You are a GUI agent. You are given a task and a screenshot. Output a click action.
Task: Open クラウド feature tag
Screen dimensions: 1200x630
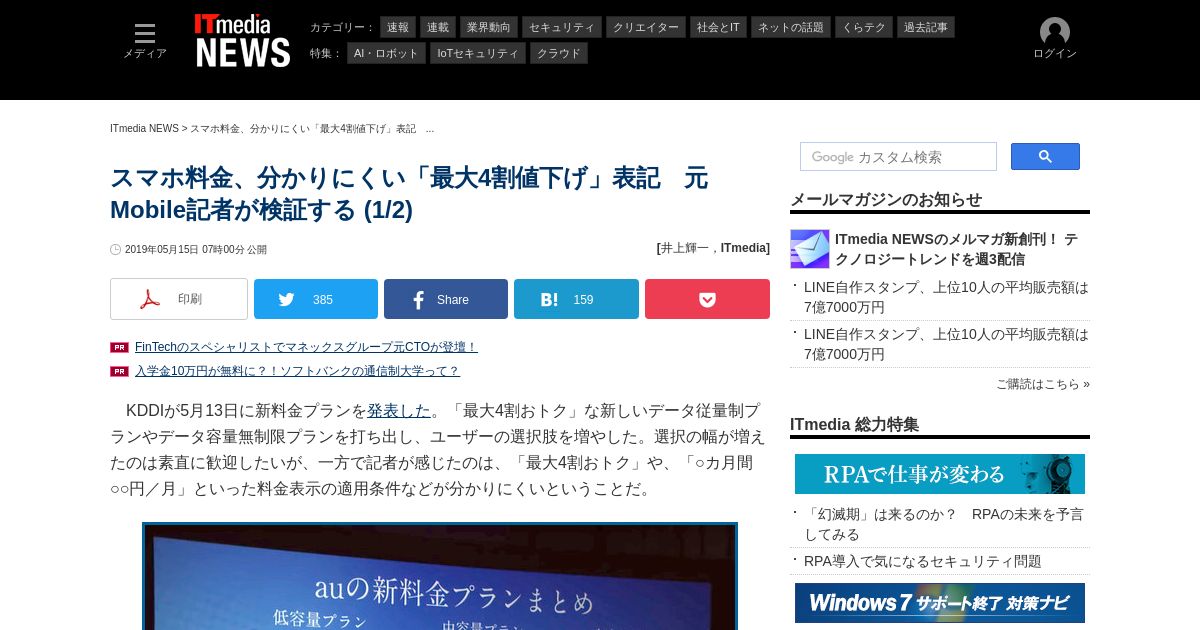click(559, 53)
